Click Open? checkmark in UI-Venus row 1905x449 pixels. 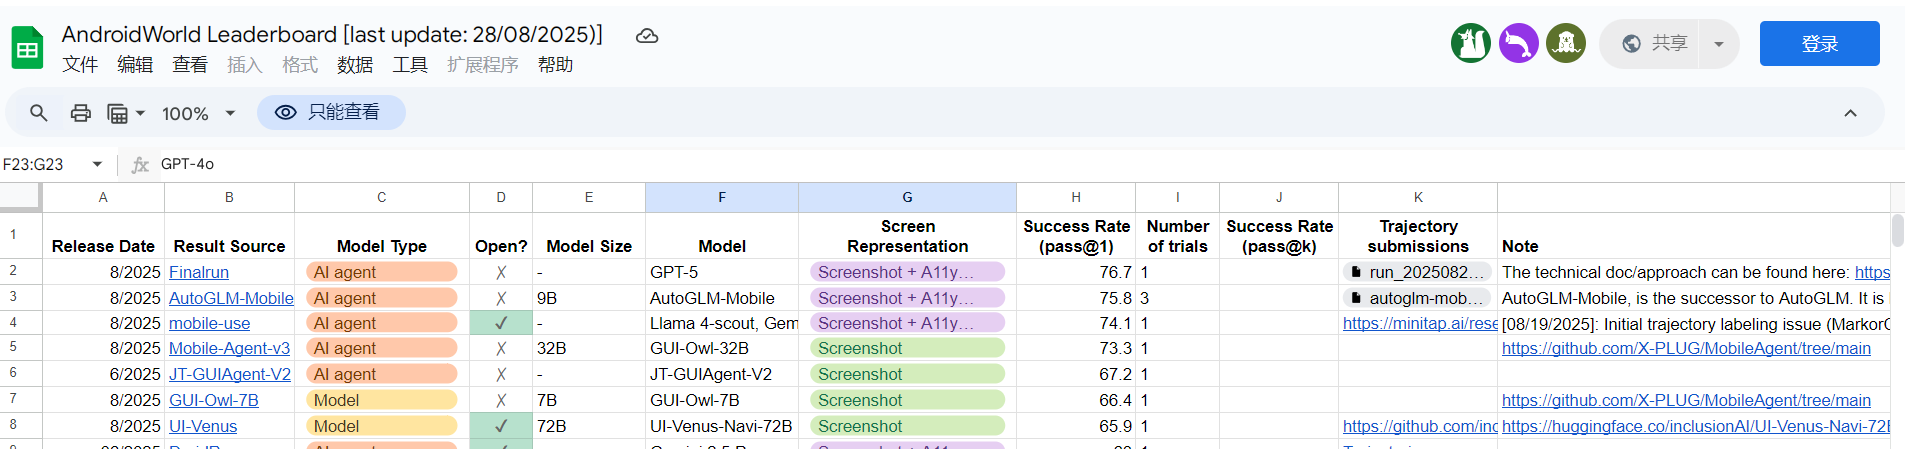tap(501, 426)
